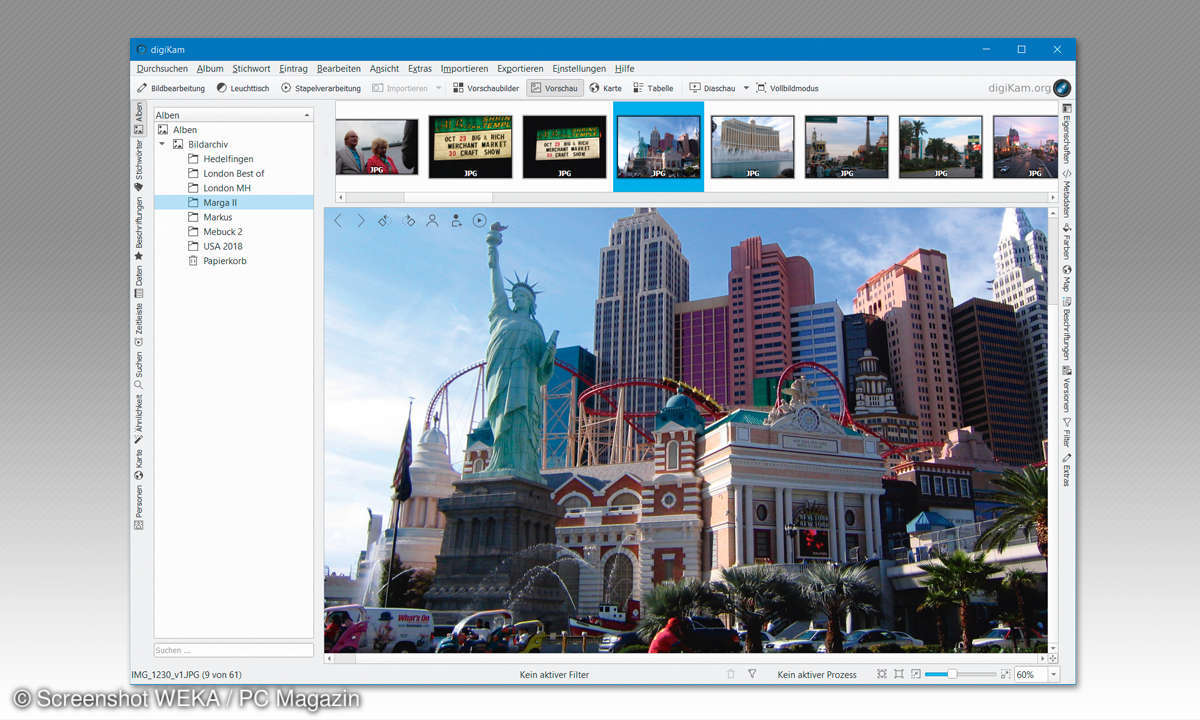Open the Map right sidebar tab

click(1067, 279)
